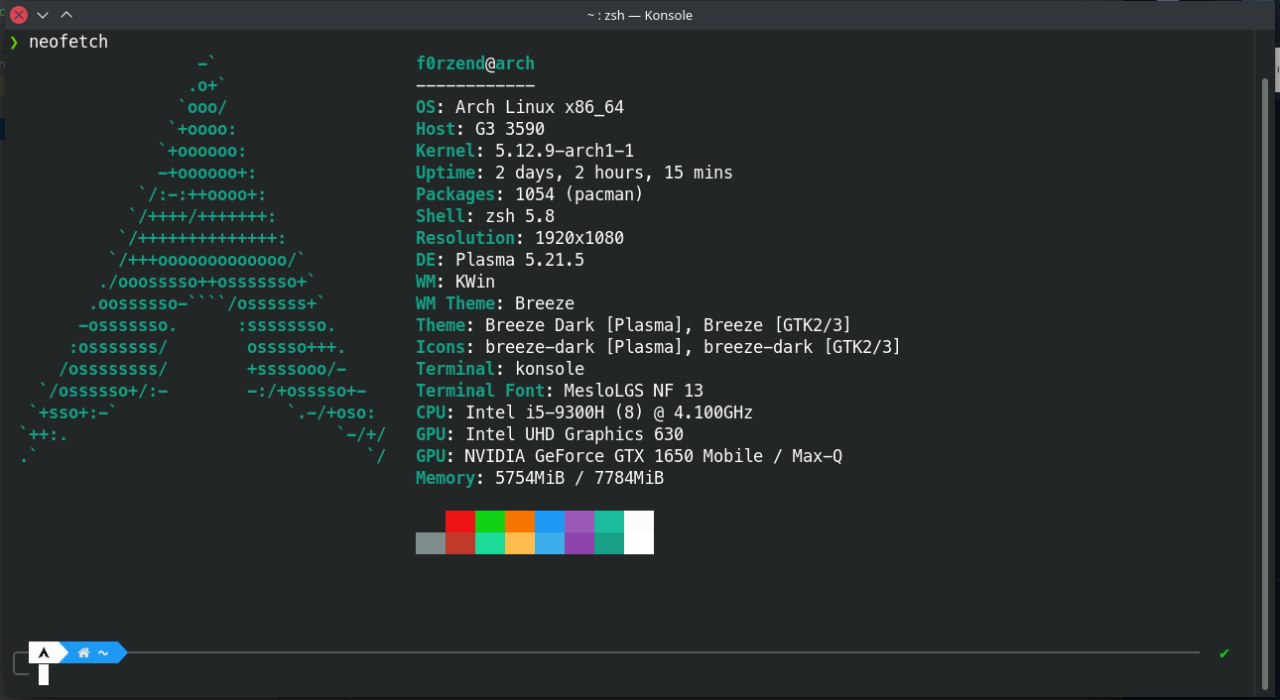Image resolution: width=1280 pixels, height=700 pixels.
Task: Select the gray swatch in the bottom row
Action: (x=431, y=543)
